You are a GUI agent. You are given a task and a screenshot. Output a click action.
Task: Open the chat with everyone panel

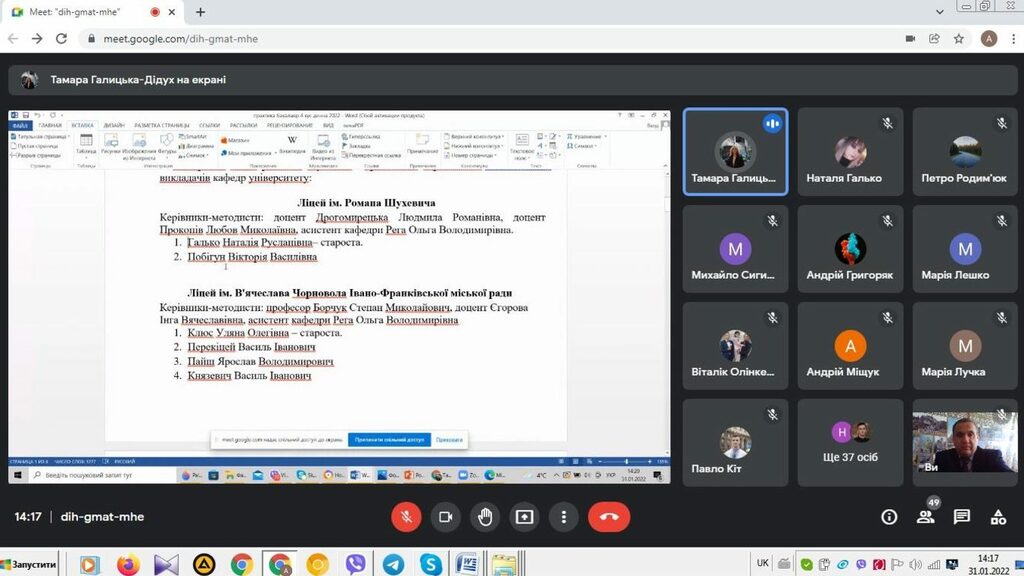point(962,517)
